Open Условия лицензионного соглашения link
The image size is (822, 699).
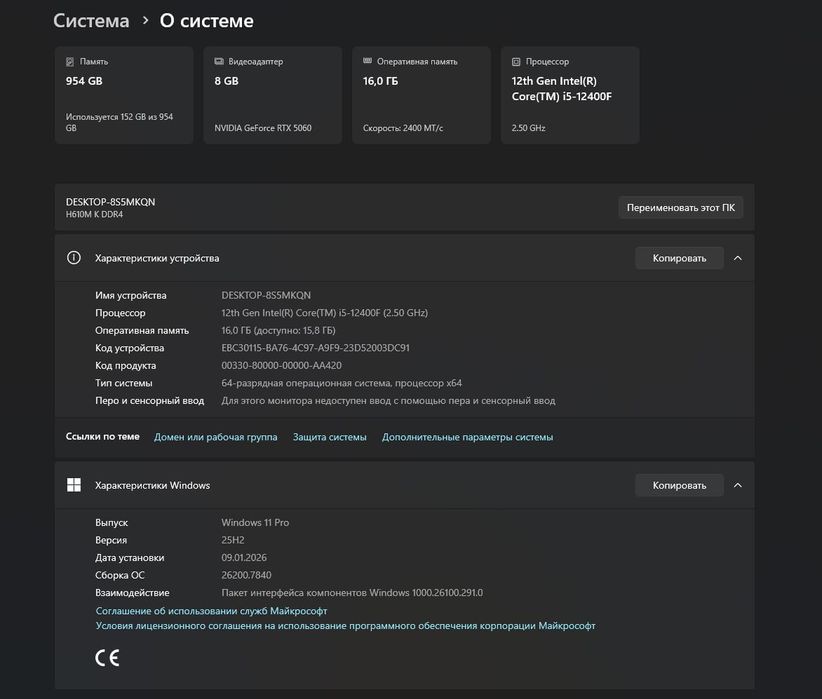pyautogui.click(x=345, y=626)
